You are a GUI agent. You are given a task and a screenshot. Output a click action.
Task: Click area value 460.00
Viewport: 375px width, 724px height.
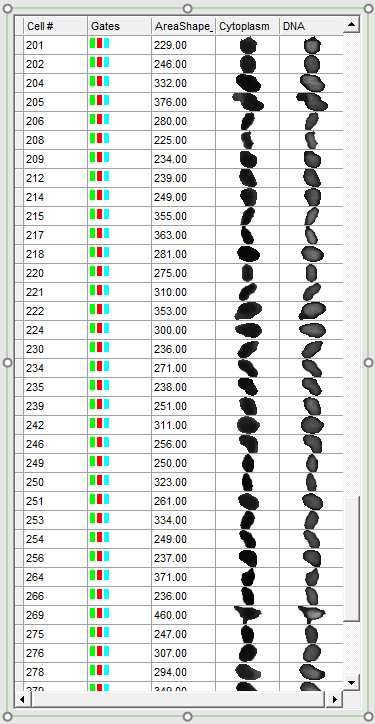(170, 615)
